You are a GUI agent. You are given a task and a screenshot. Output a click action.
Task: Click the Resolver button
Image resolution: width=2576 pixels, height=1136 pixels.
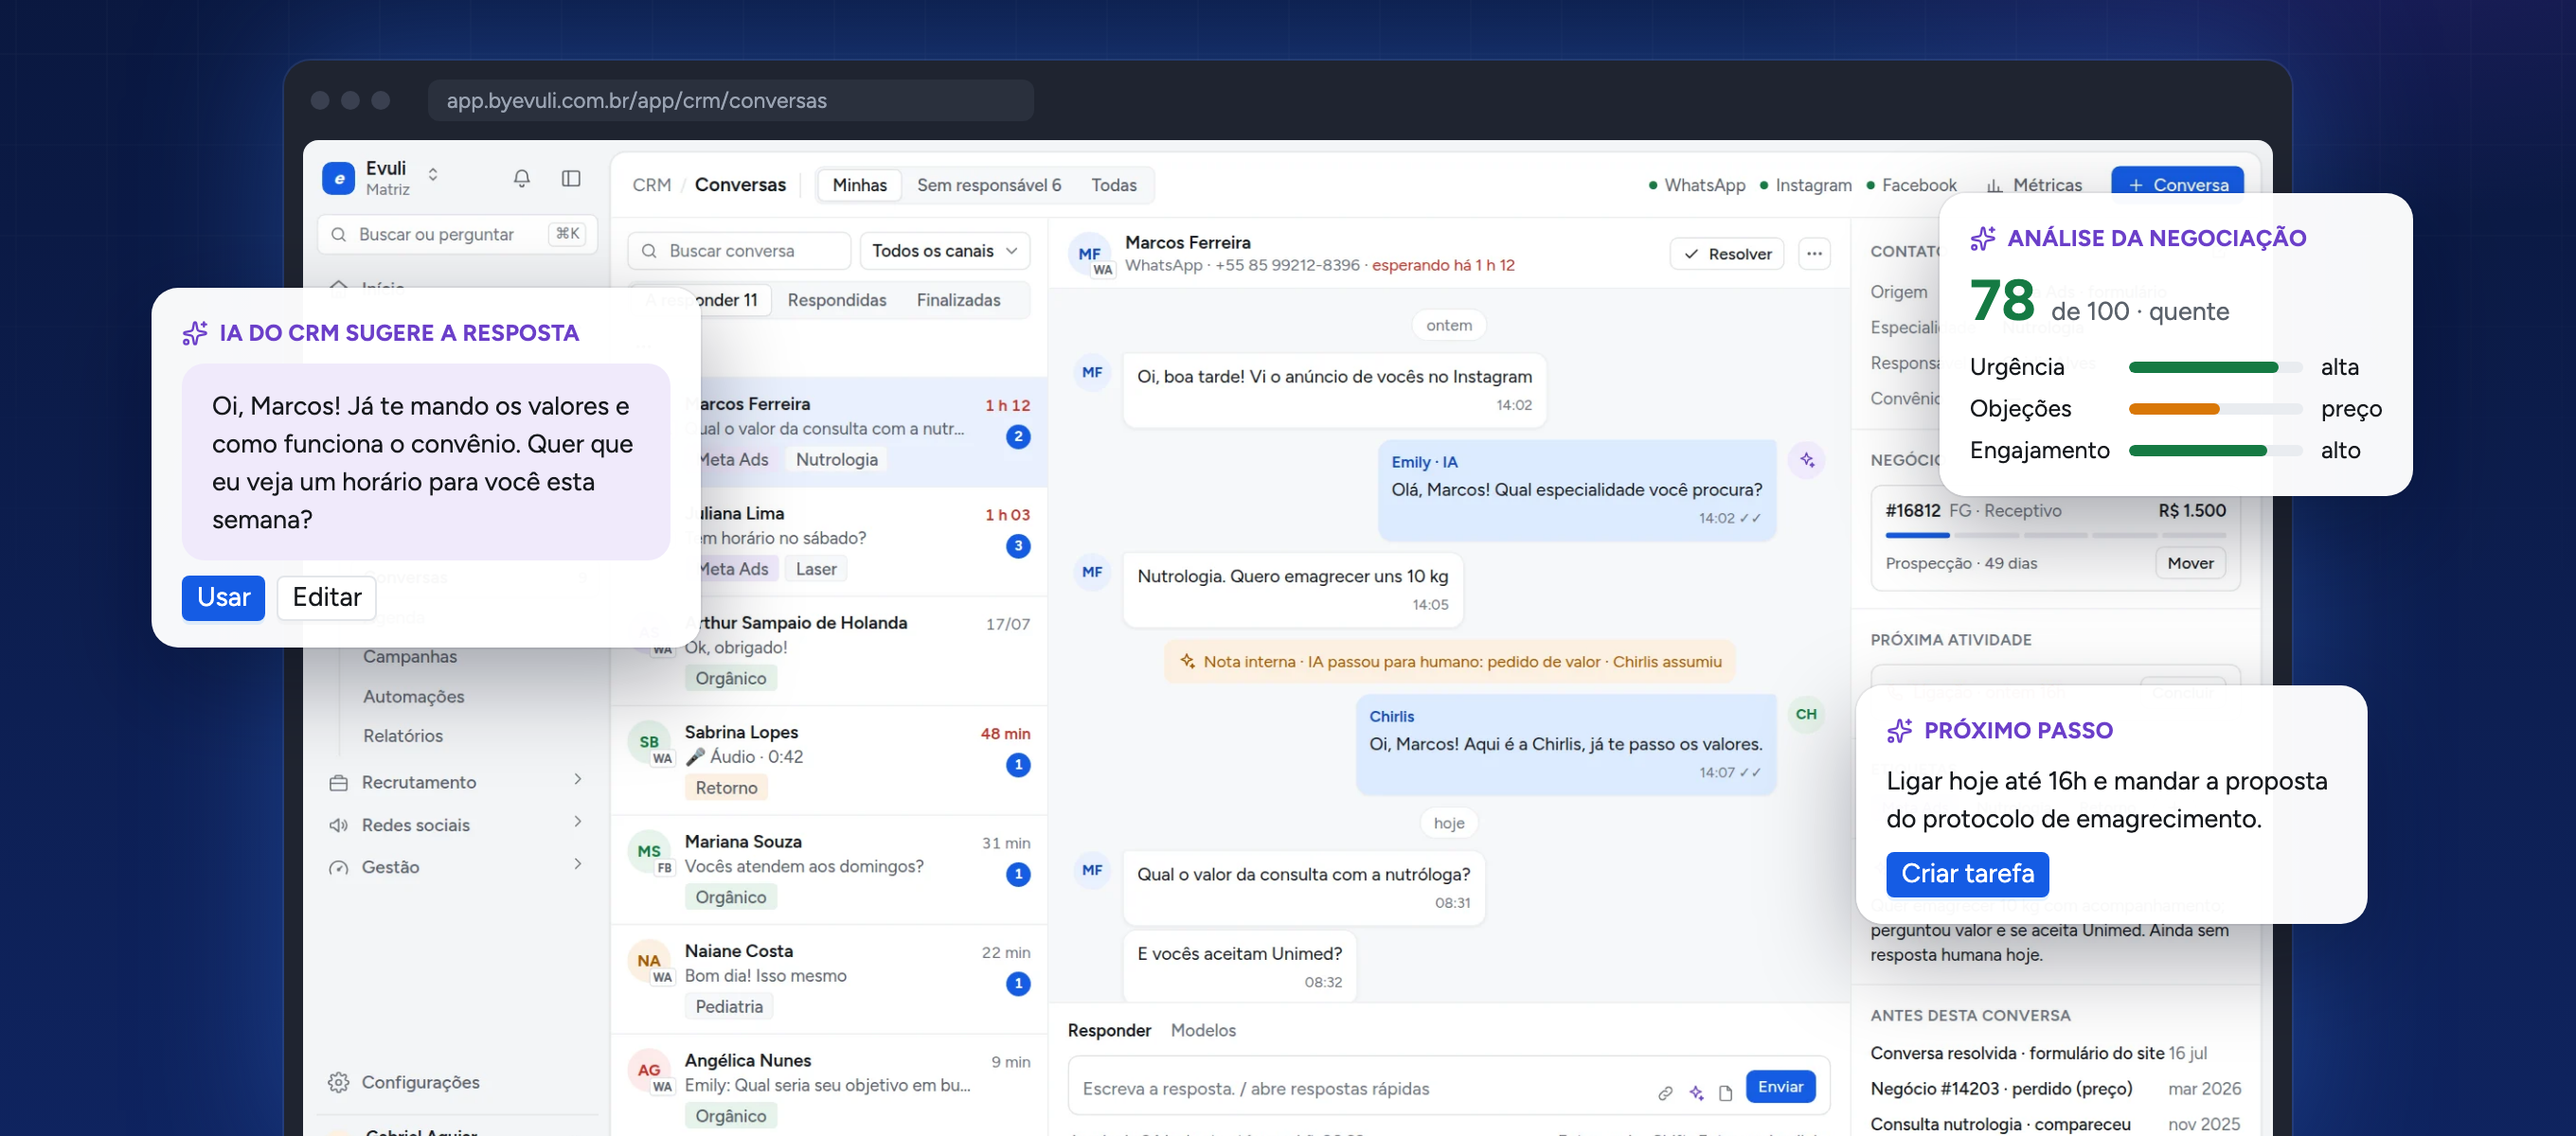[x=1727, y=254]
